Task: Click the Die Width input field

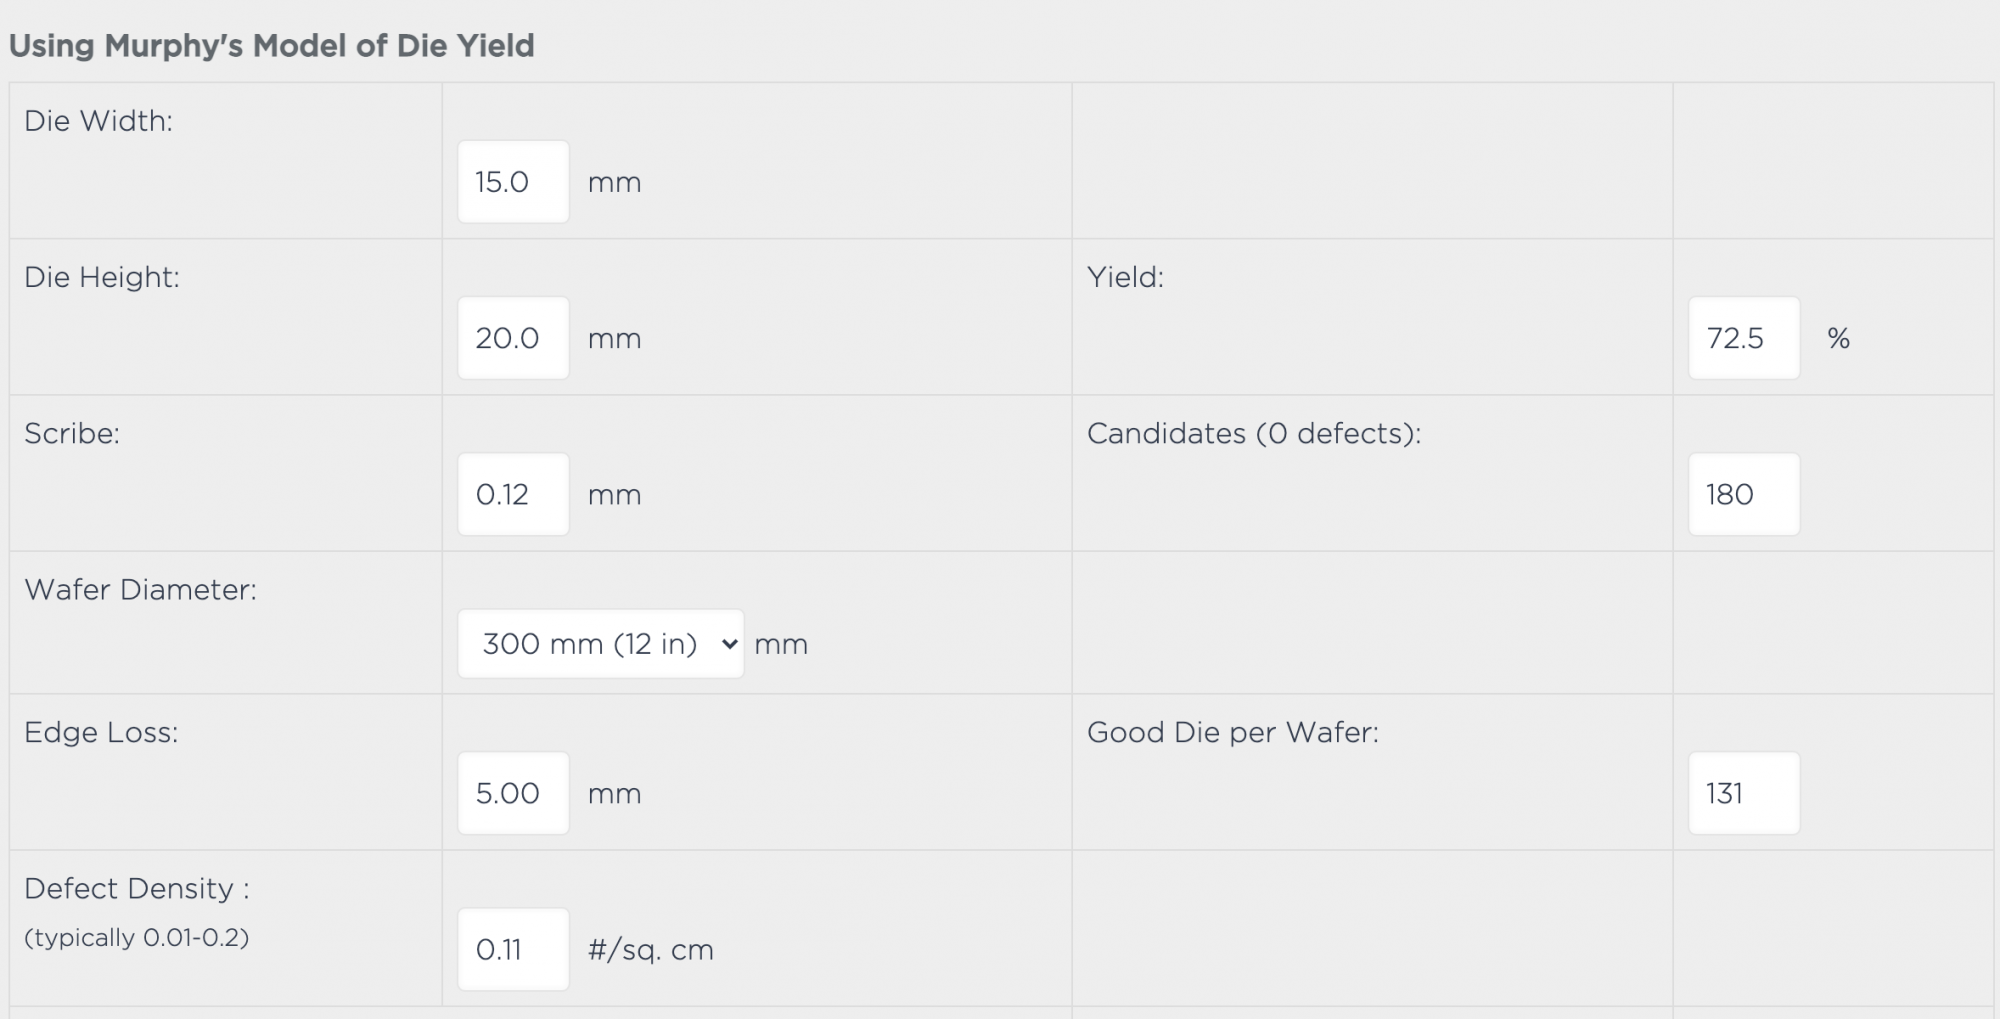Action: [x=513, y=181]
